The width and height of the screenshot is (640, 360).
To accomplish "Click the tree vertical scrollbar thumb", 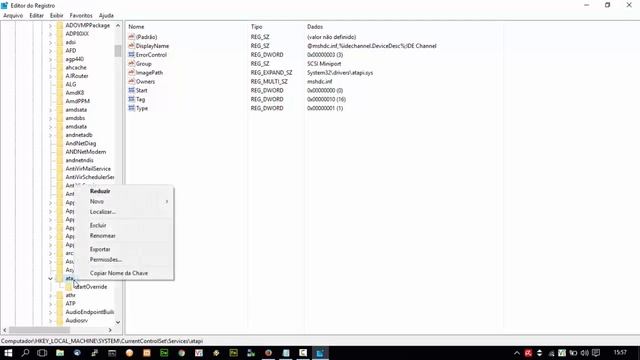I will (x=118, y=51).
